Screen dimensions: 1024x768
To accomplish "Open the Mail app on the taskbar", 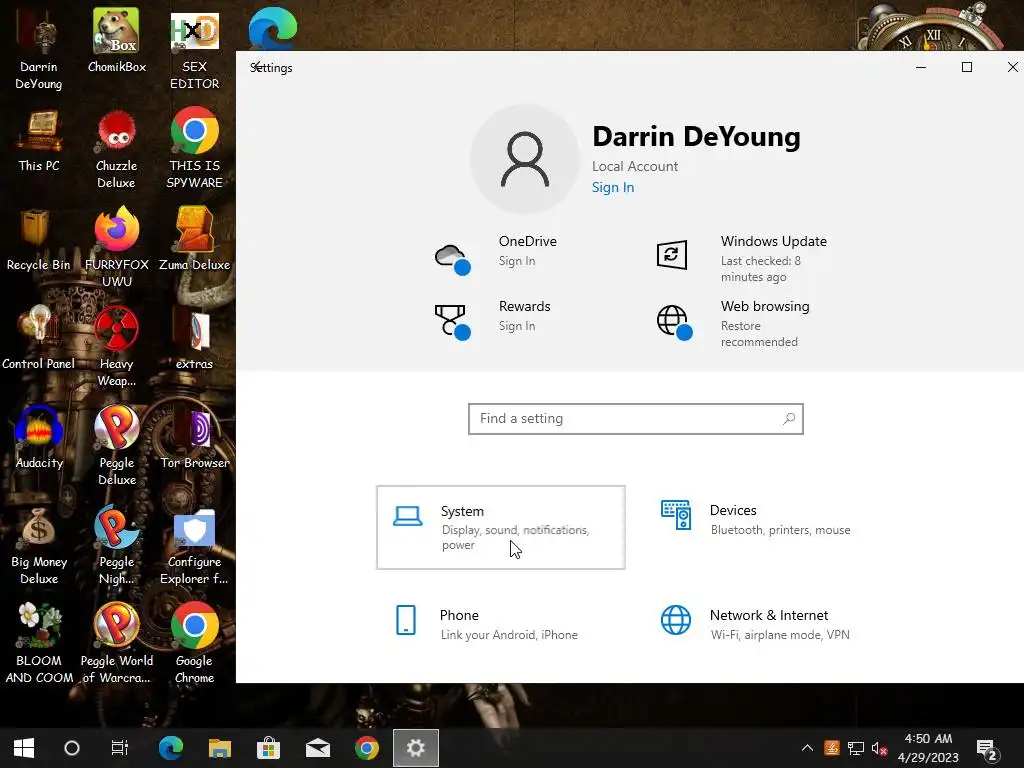I will [x=318, y=748].
